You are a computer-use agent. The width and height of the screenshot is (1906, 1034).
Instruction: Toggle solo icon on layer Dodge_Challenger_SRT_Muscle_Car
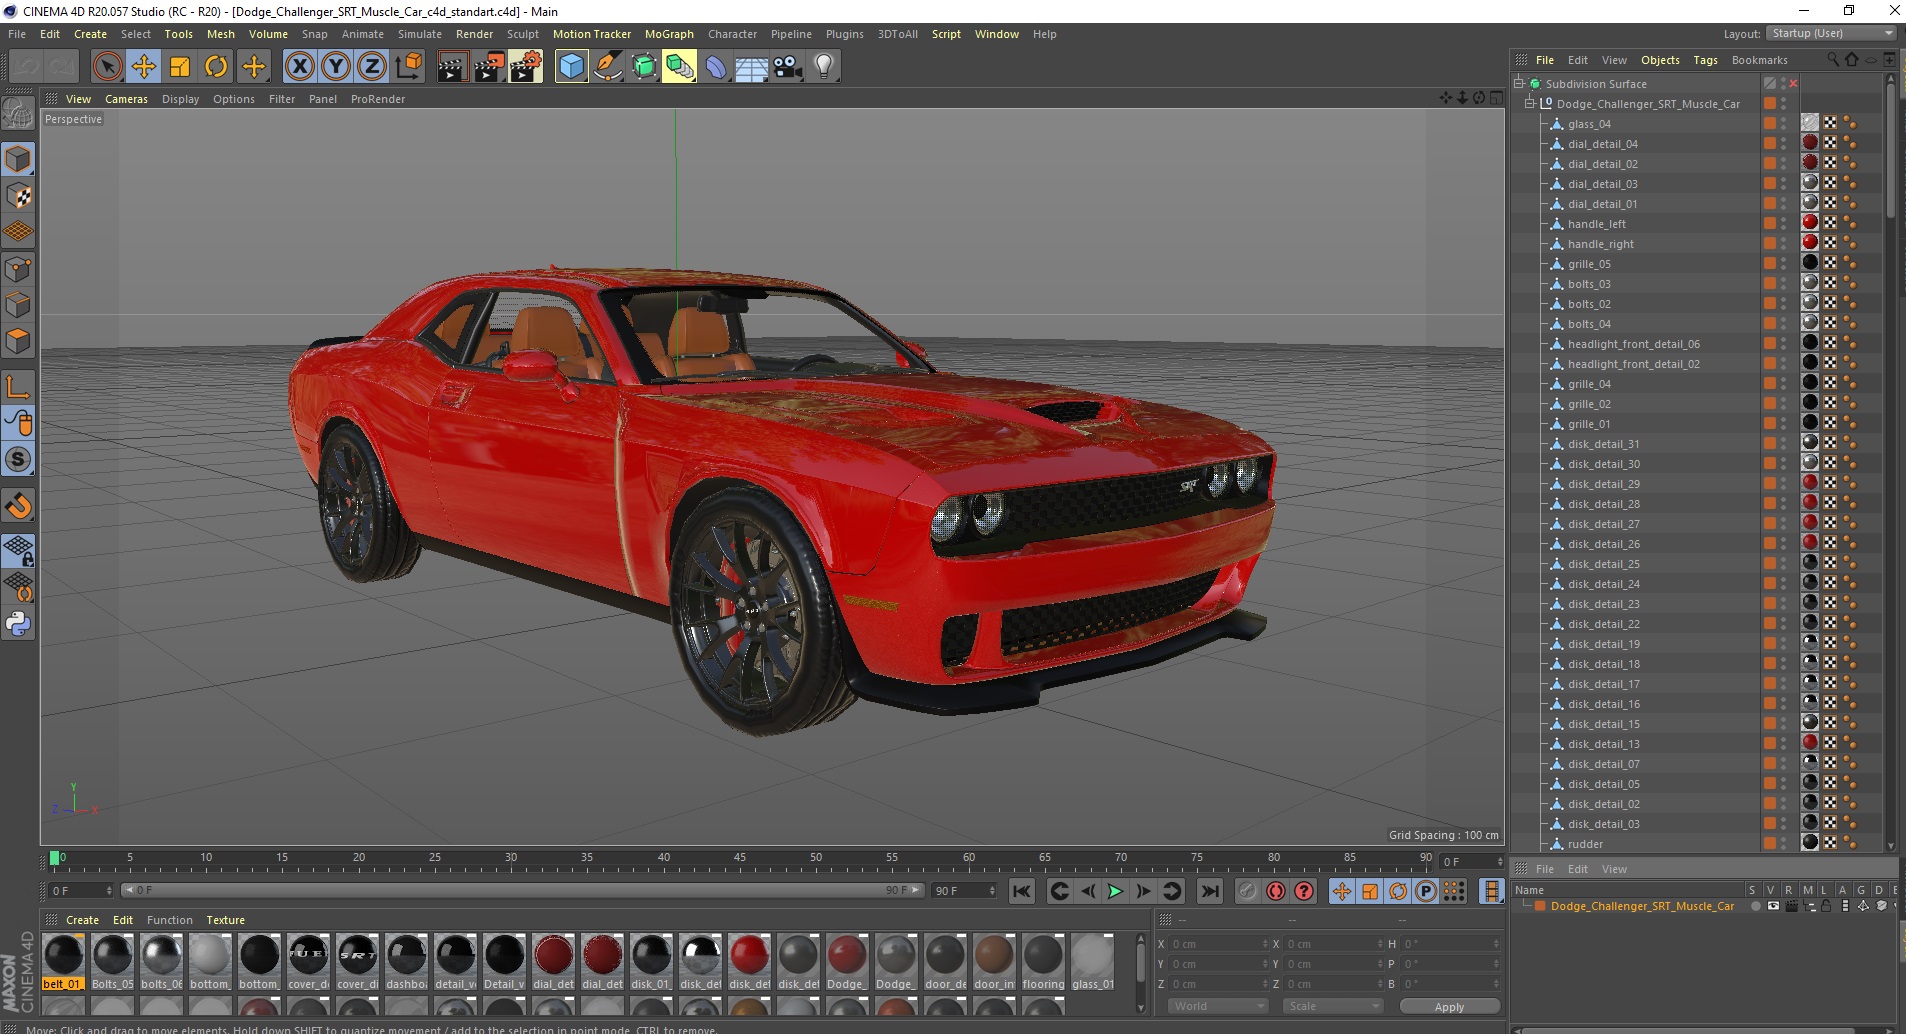pos(1755,906)
